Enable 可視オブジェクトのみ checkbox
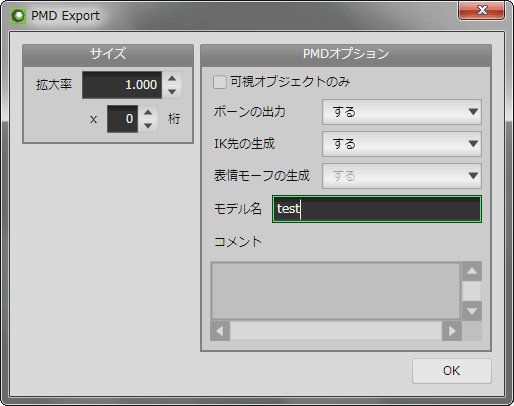Screen dimensions: 514x406 [220, 82]
